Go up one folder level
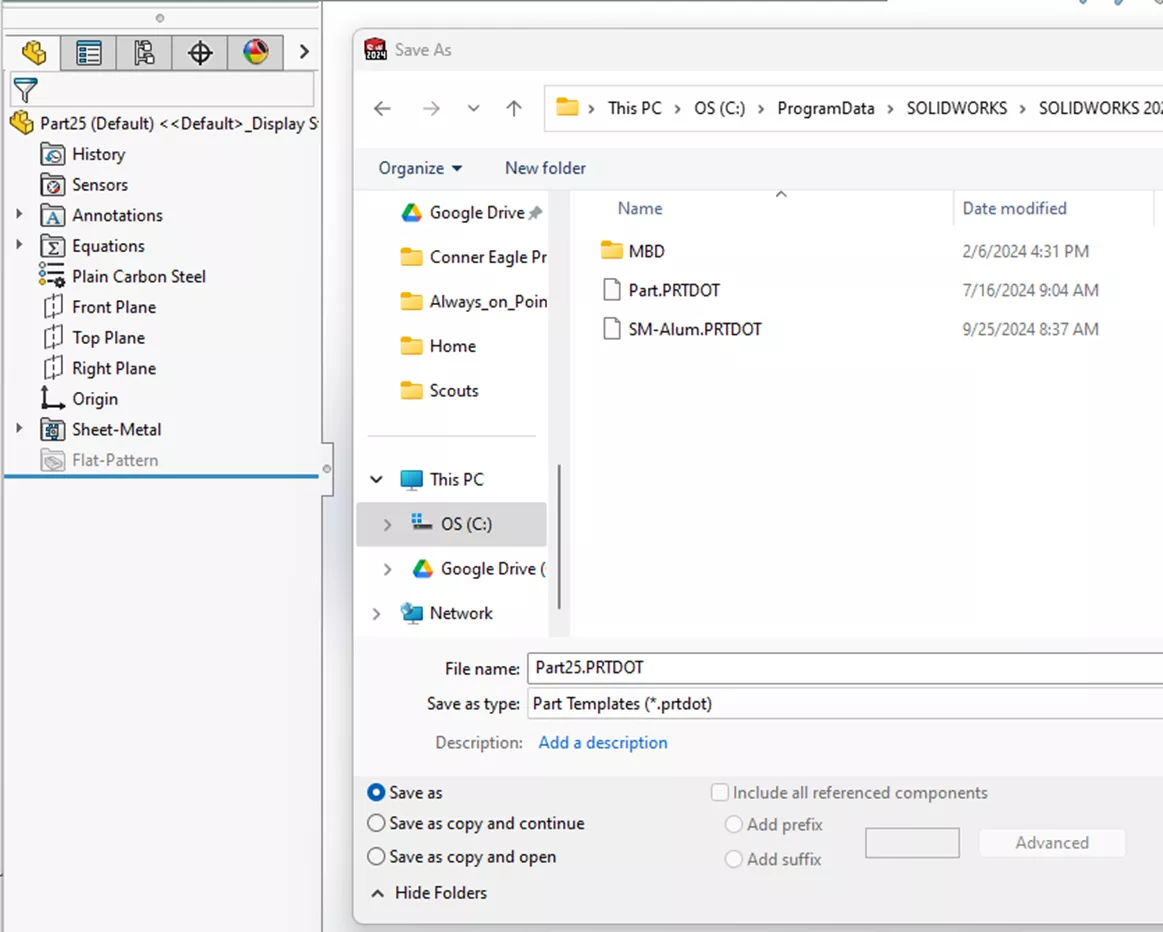The height and width of the screenshot is (932, 1163). 513,109
